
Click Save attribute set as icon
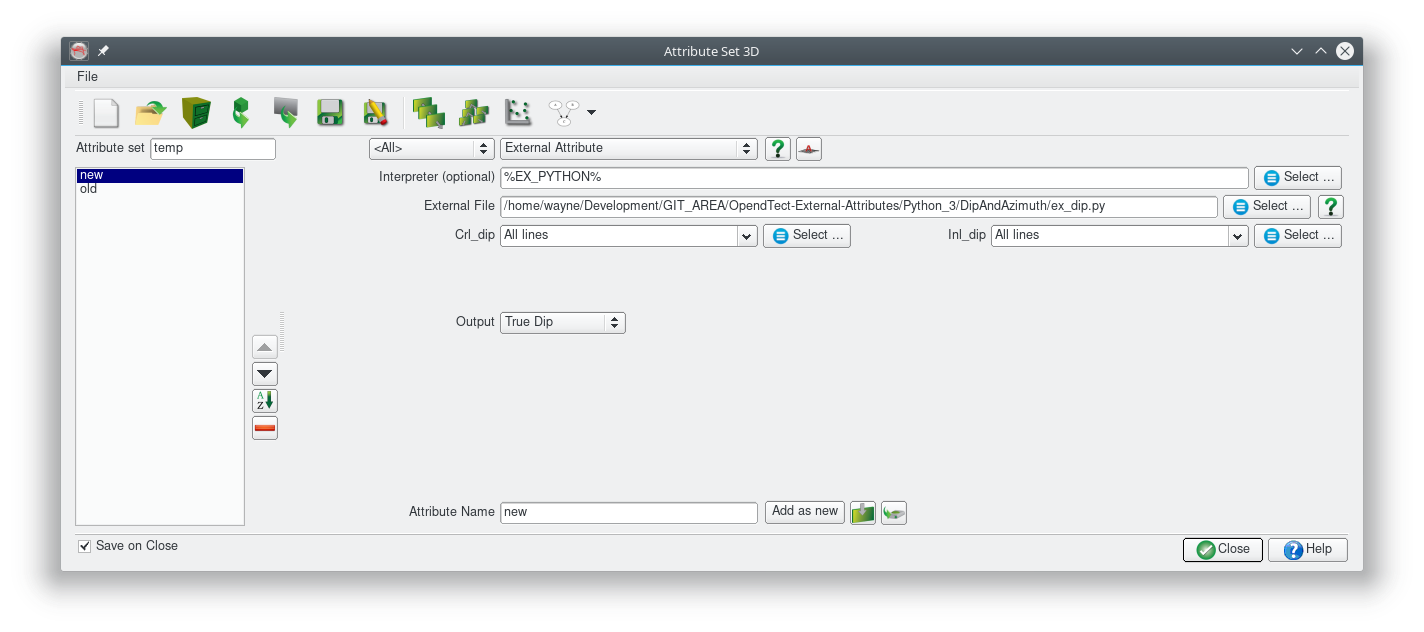375,112
